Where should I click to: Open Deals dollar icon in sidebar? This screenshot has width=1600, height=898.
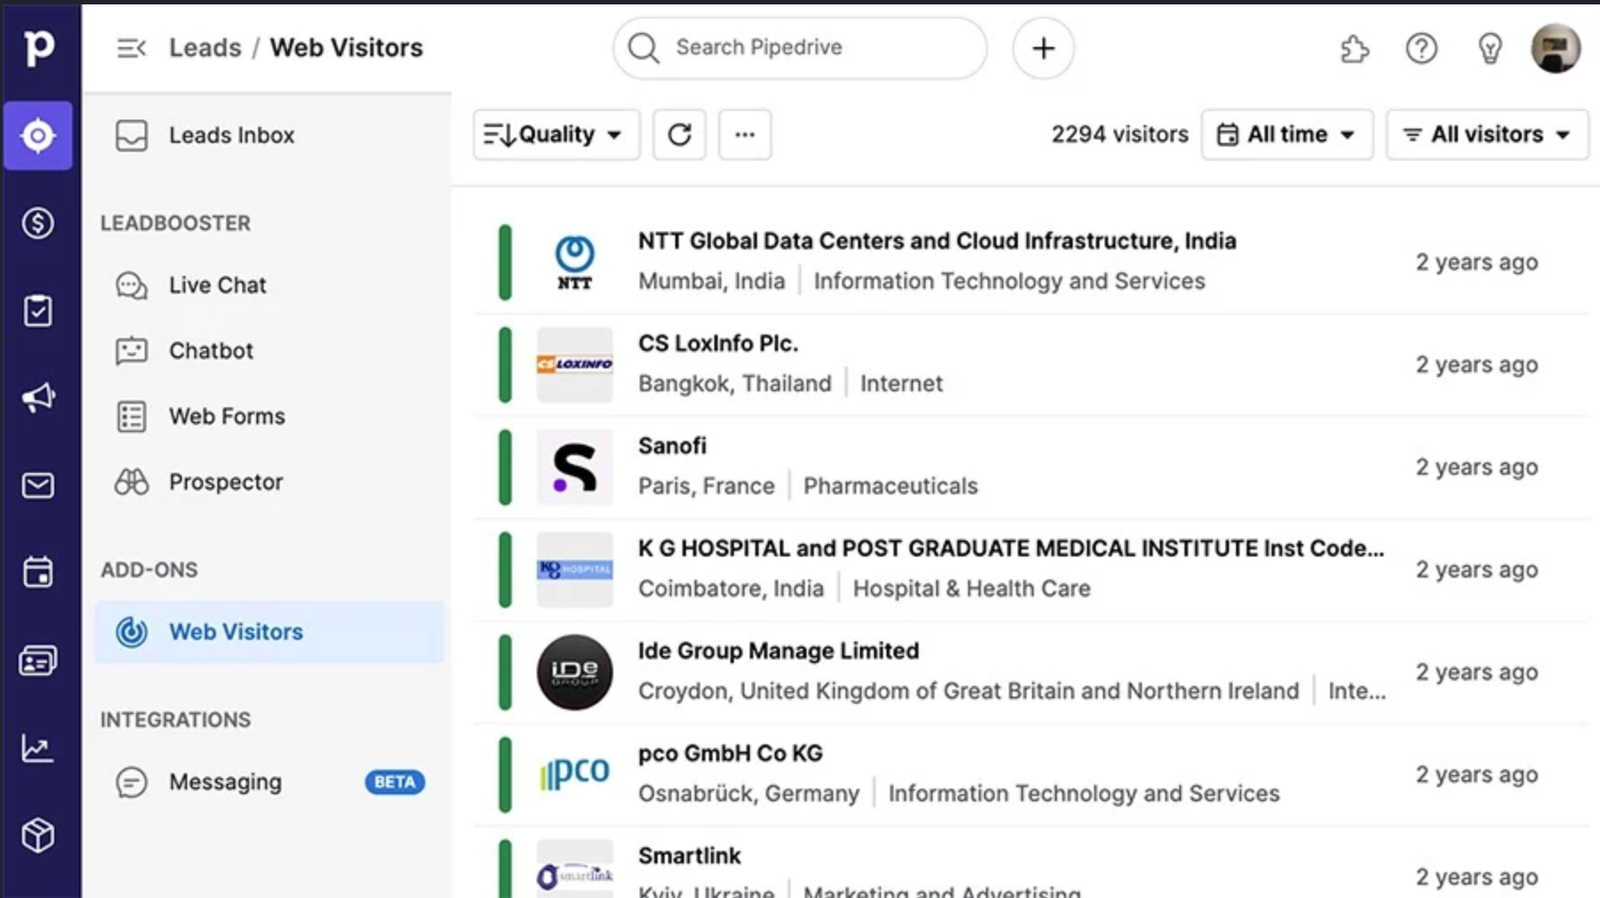38,222
